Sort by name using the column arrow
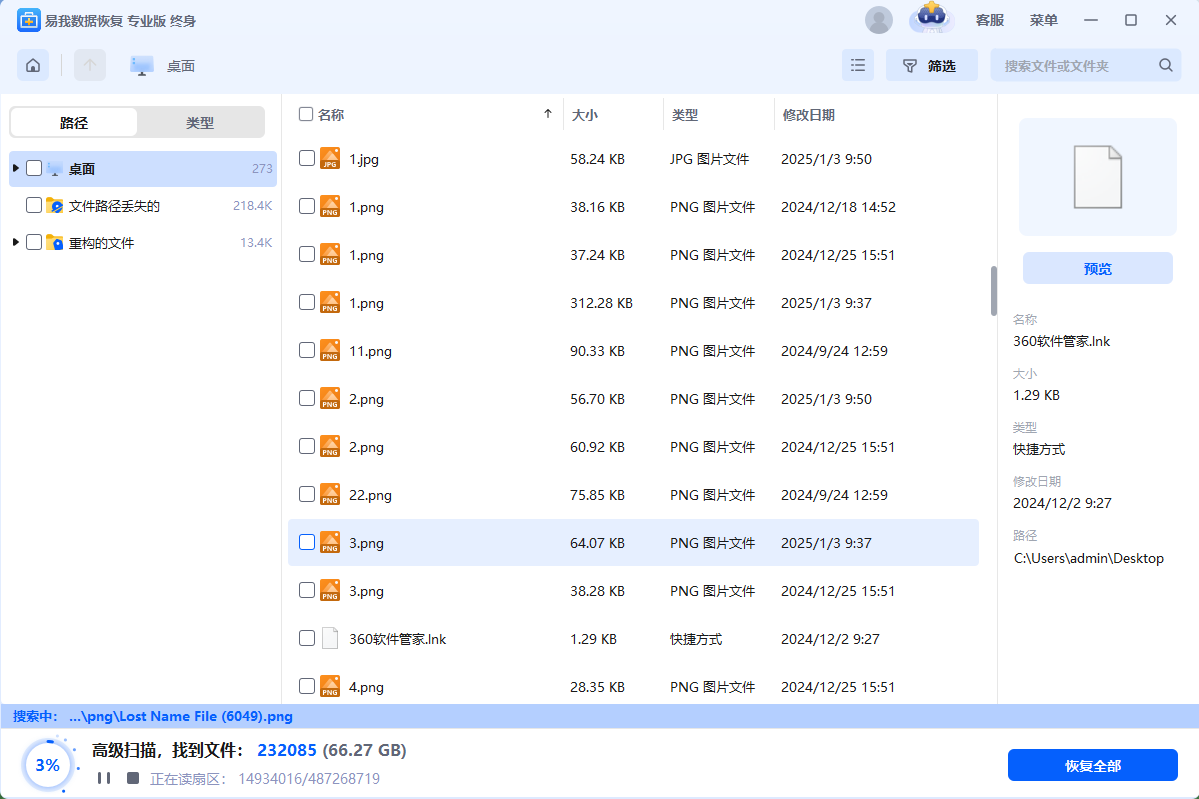 coord(547,114)
